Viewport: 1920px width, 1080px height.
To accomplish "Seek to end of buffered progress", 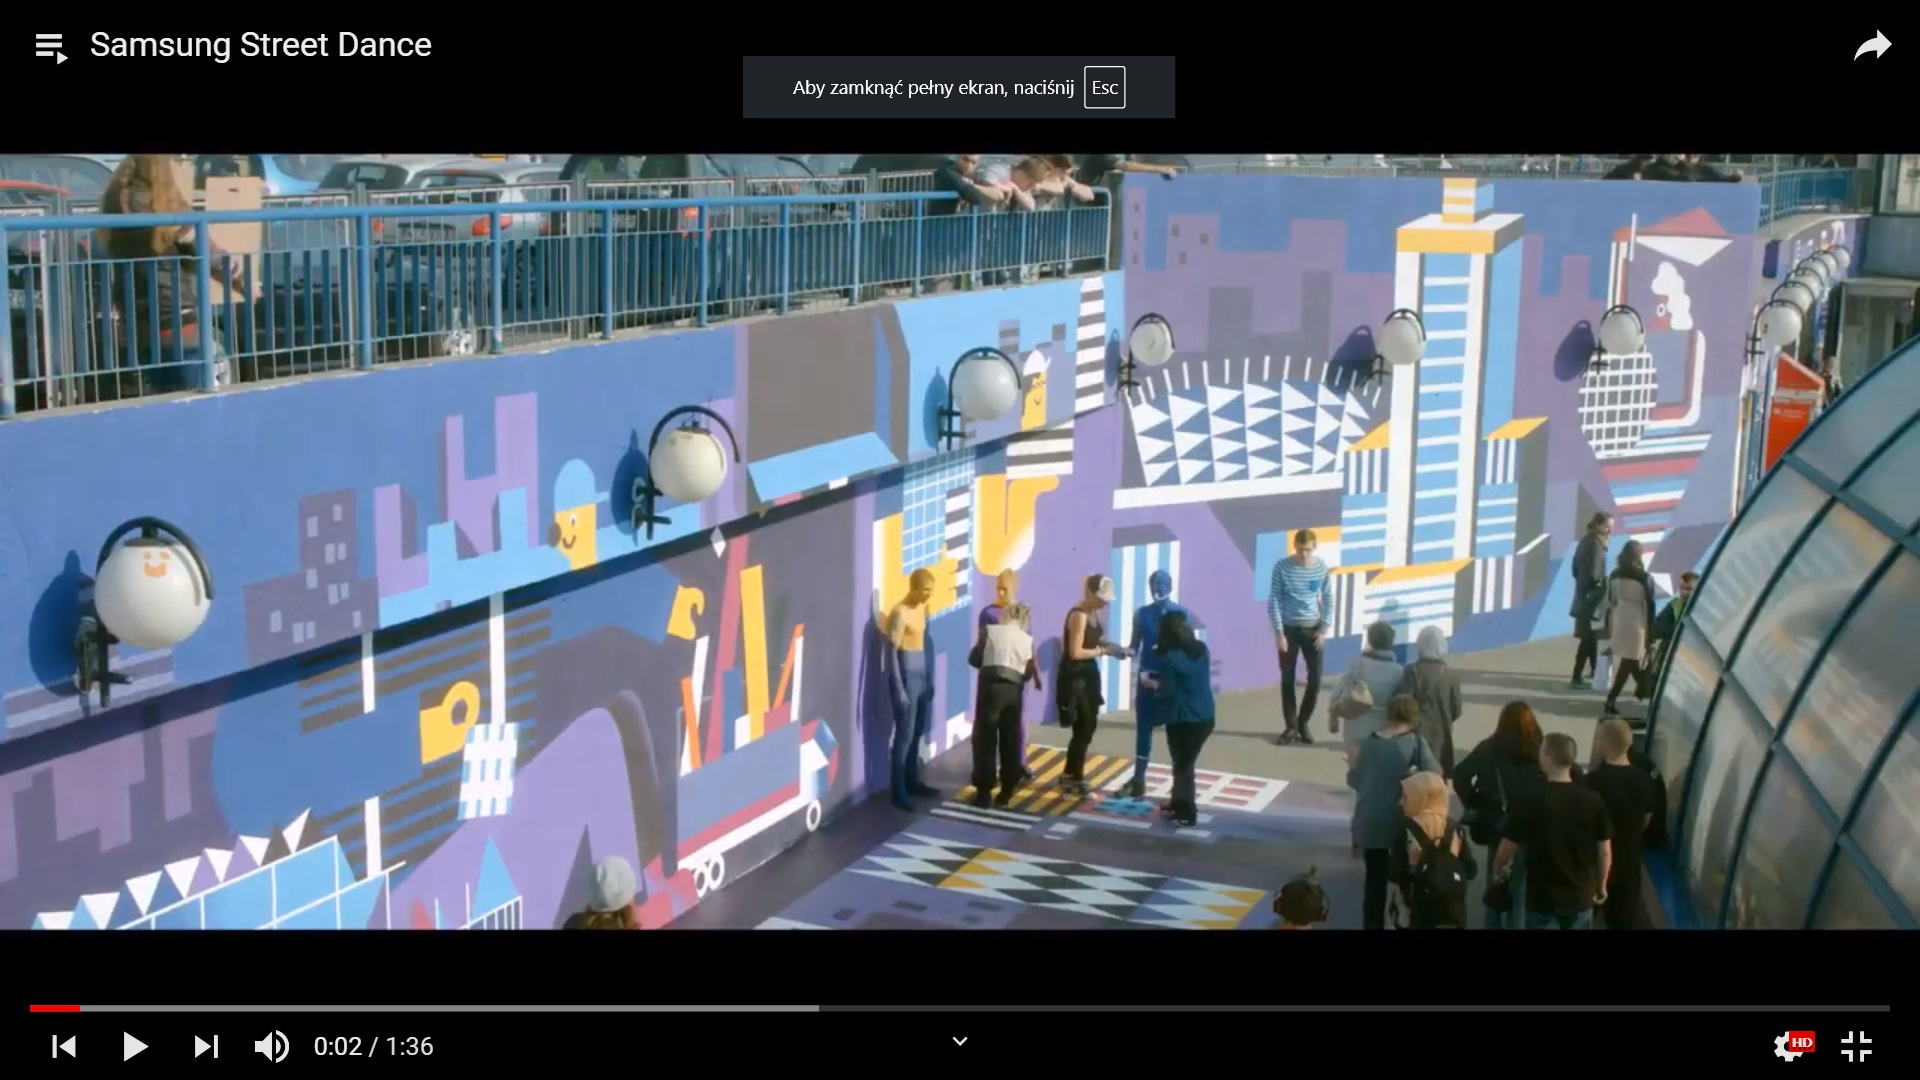I will (817, 1008).
